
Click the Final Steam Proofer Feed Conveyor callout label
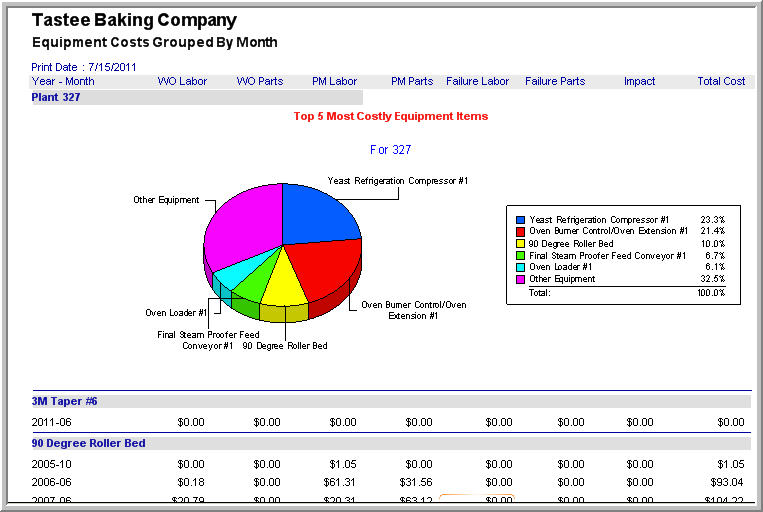pyautogui.click(x=208, y=340)
